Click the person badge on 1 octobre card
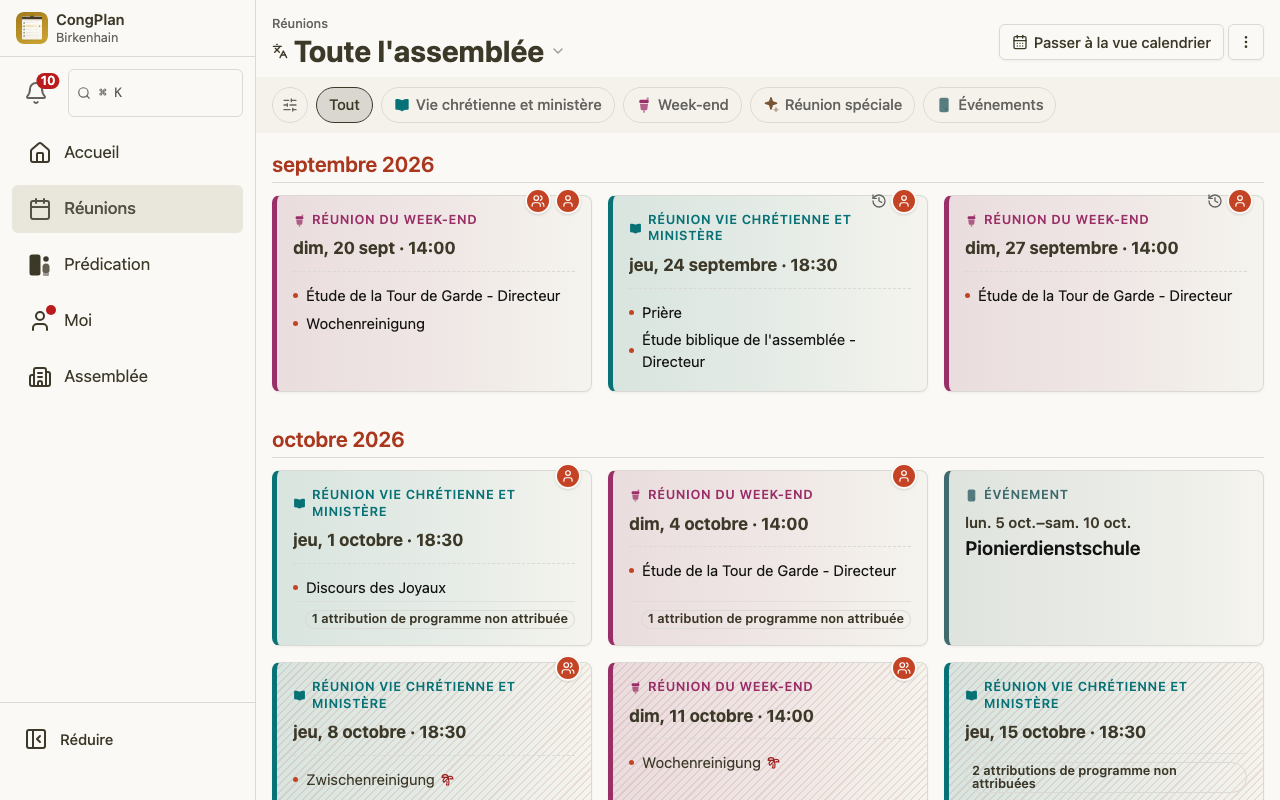The height and width of the screenshot is (800, 1280). [568, 476]
